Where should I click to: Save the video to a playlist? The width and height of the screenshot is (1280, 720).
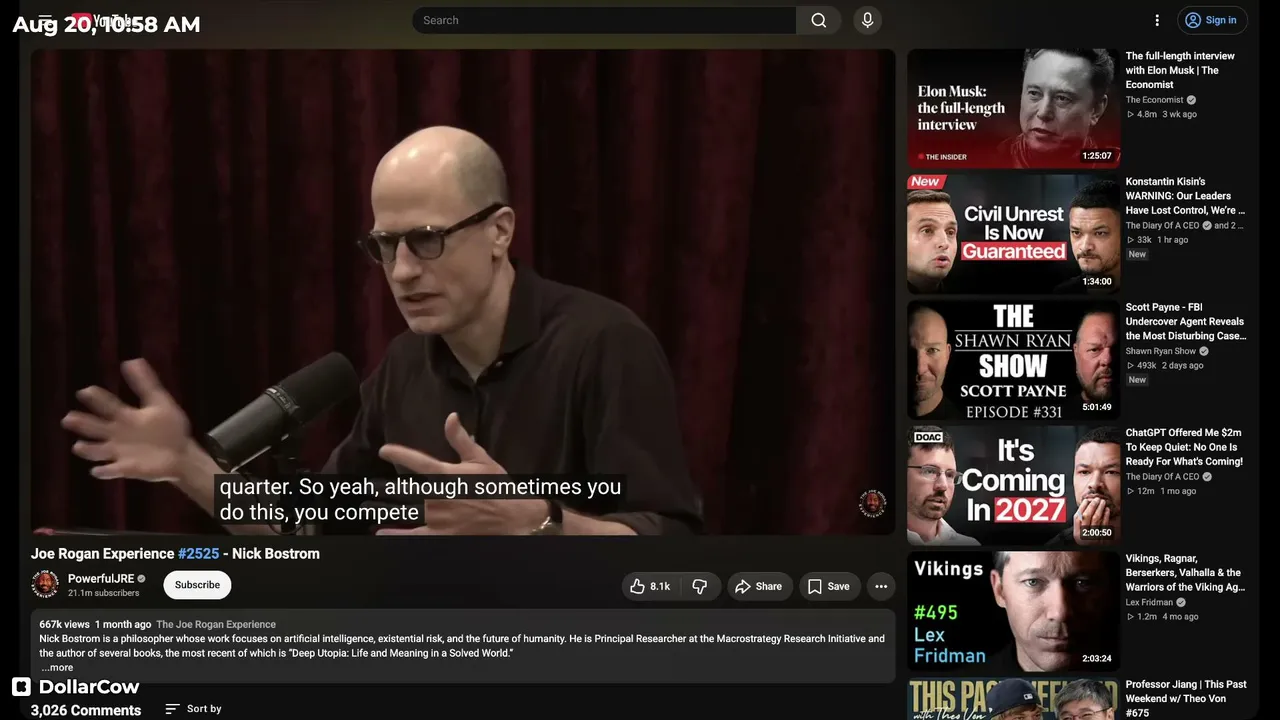point(829,587)
